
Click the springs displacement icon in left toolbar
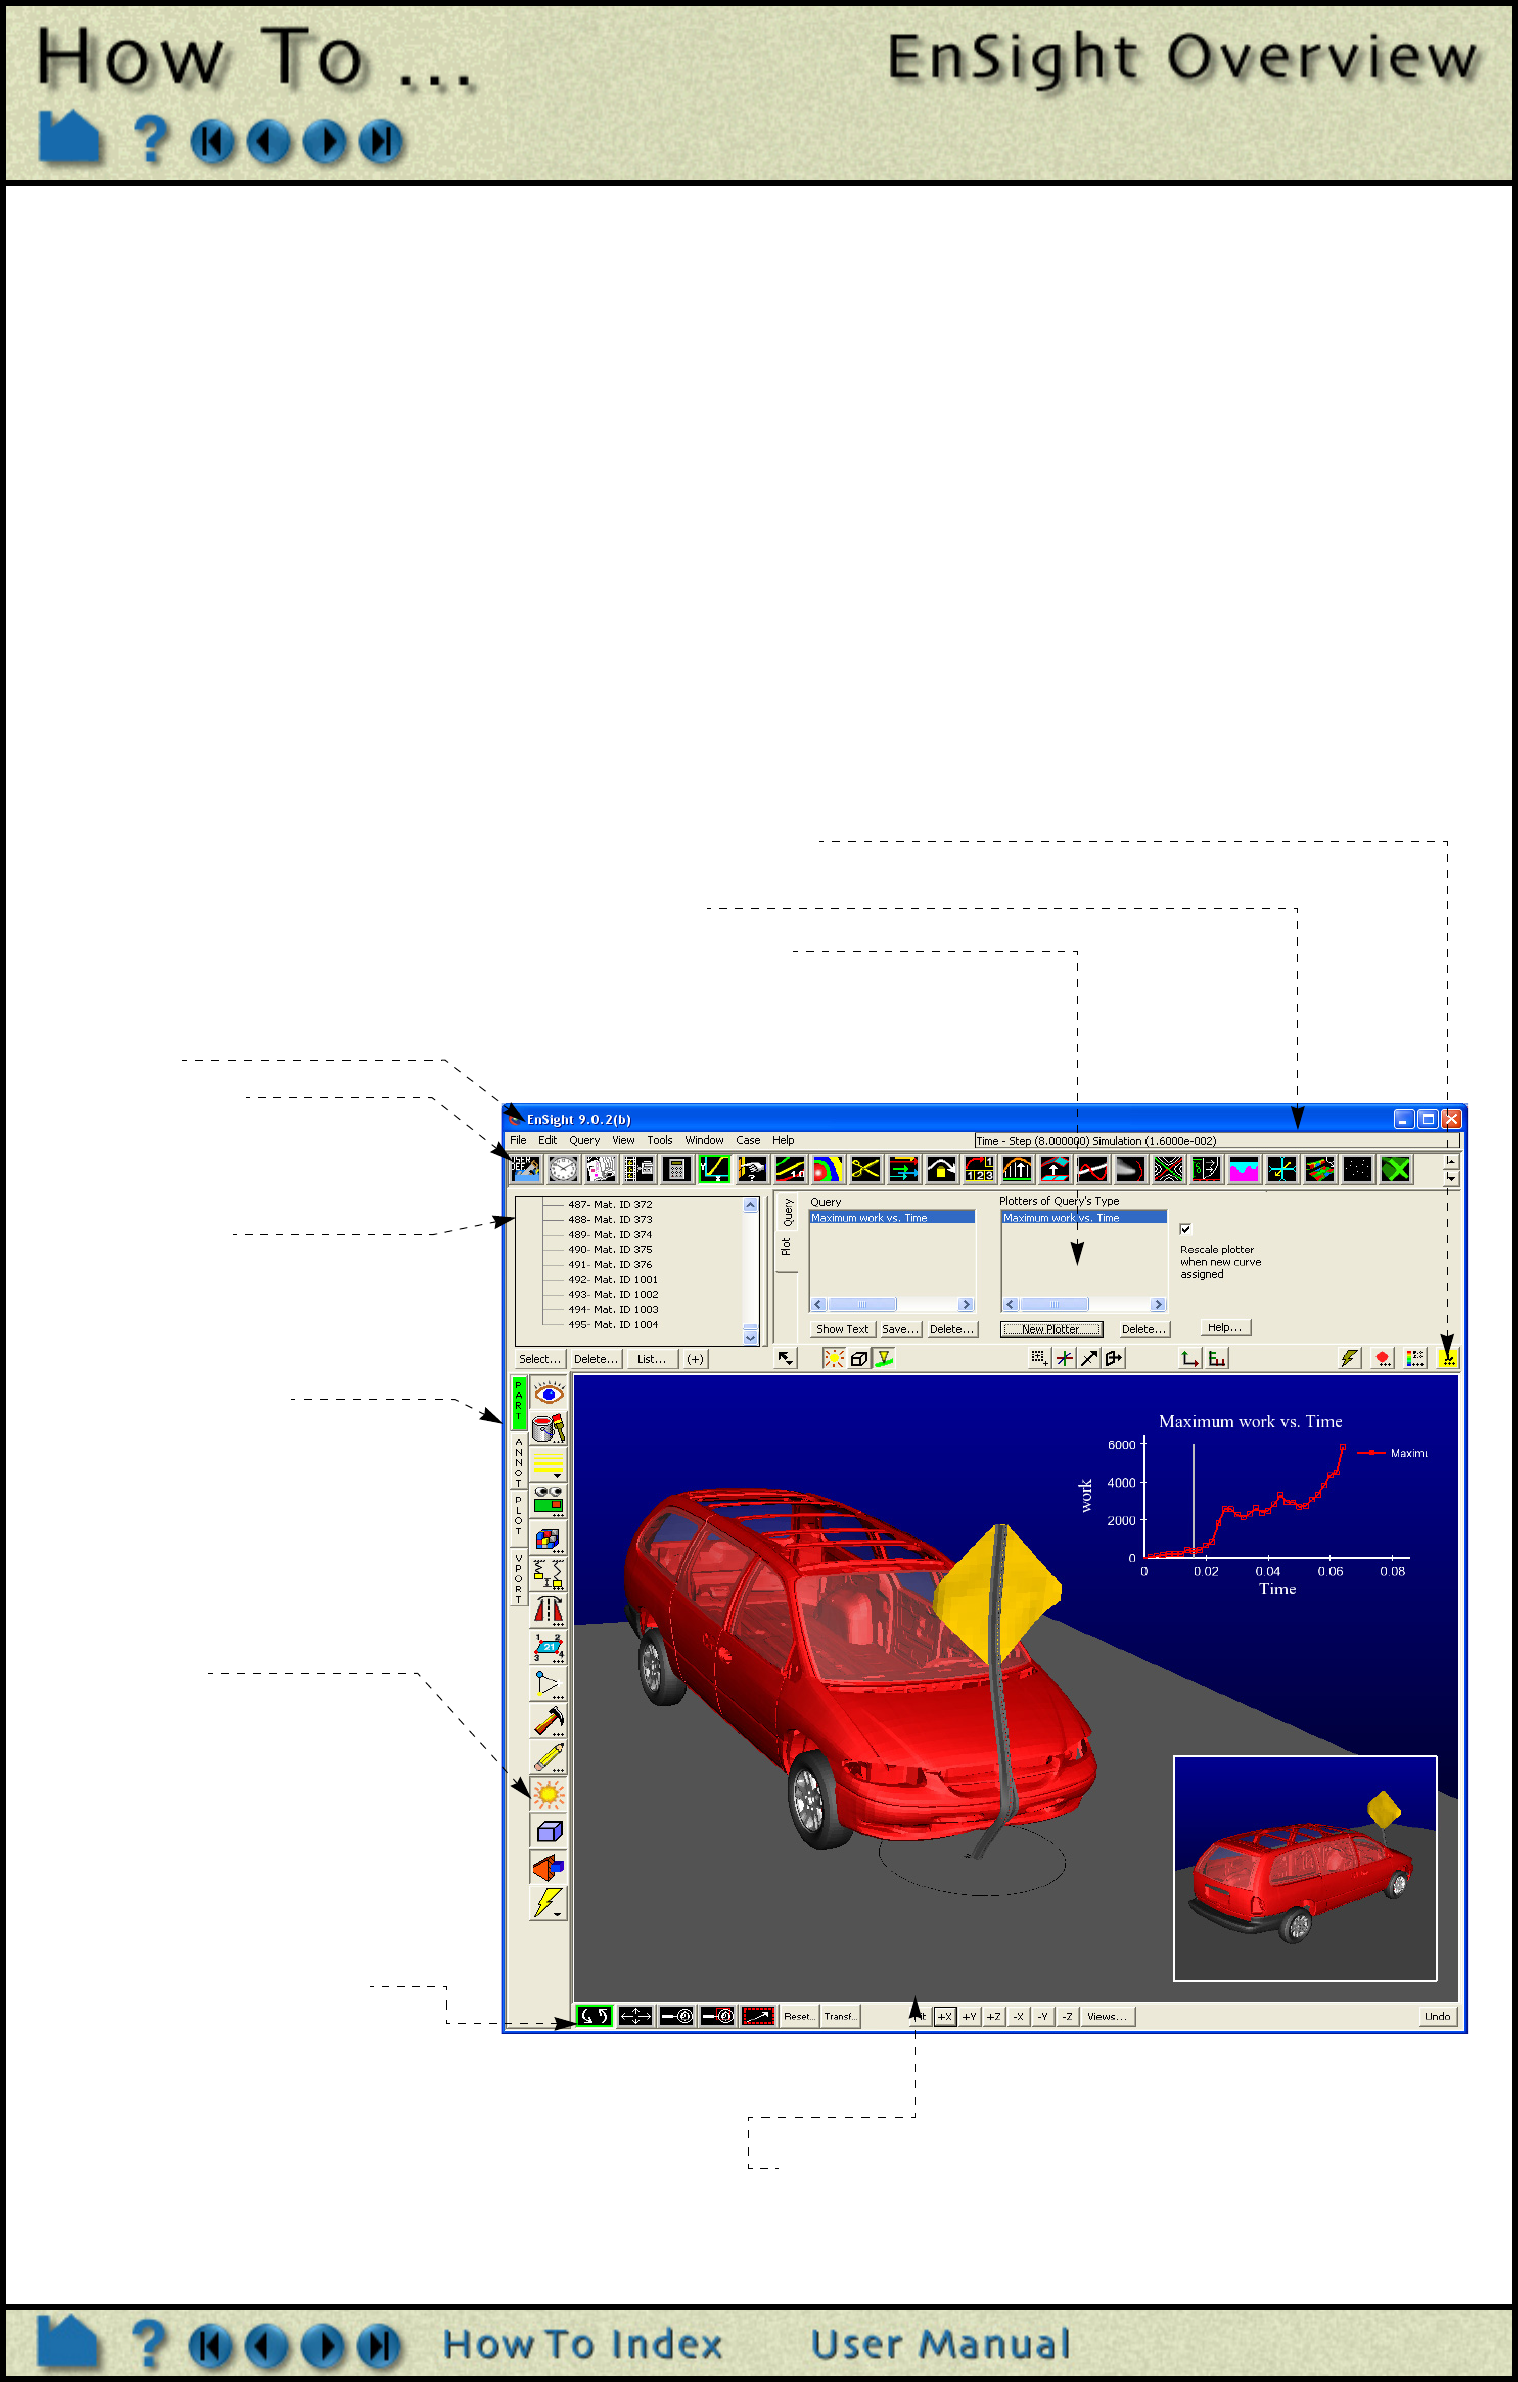(x=548, y=1574)
